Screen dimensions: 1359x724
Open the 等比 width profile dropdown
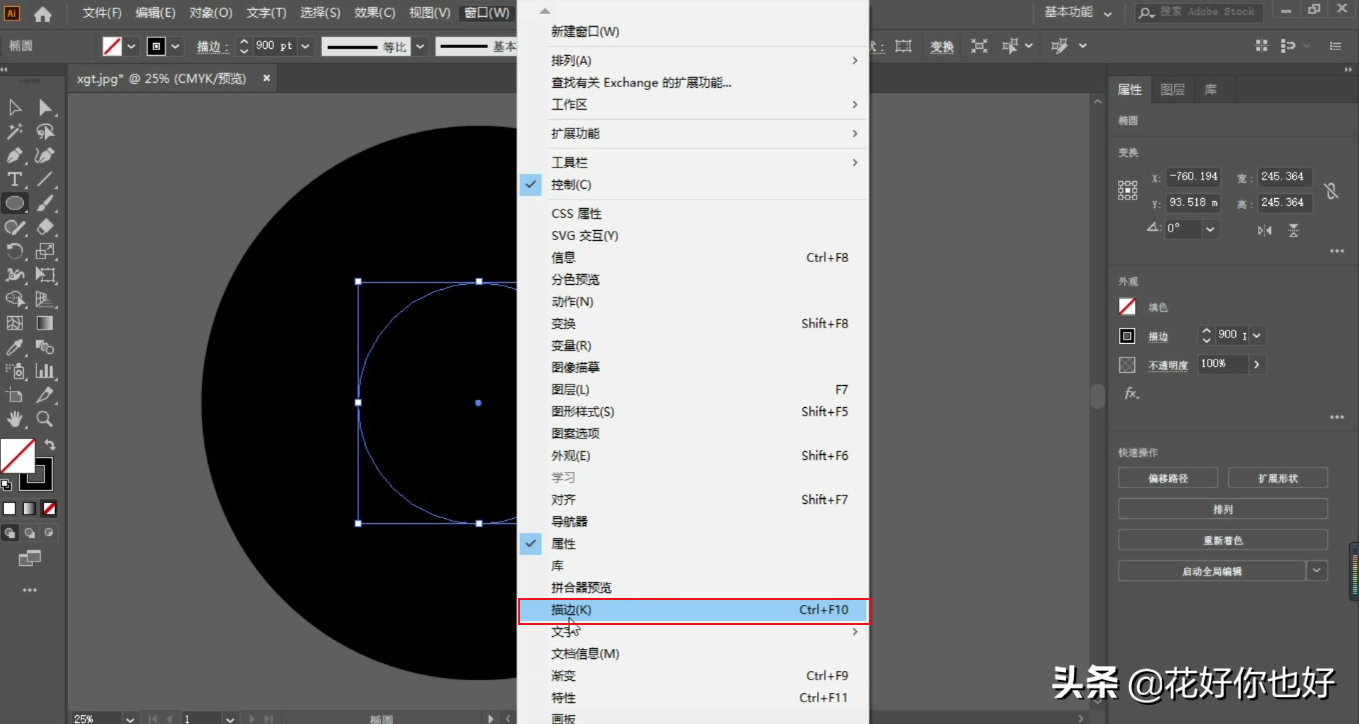420,46
